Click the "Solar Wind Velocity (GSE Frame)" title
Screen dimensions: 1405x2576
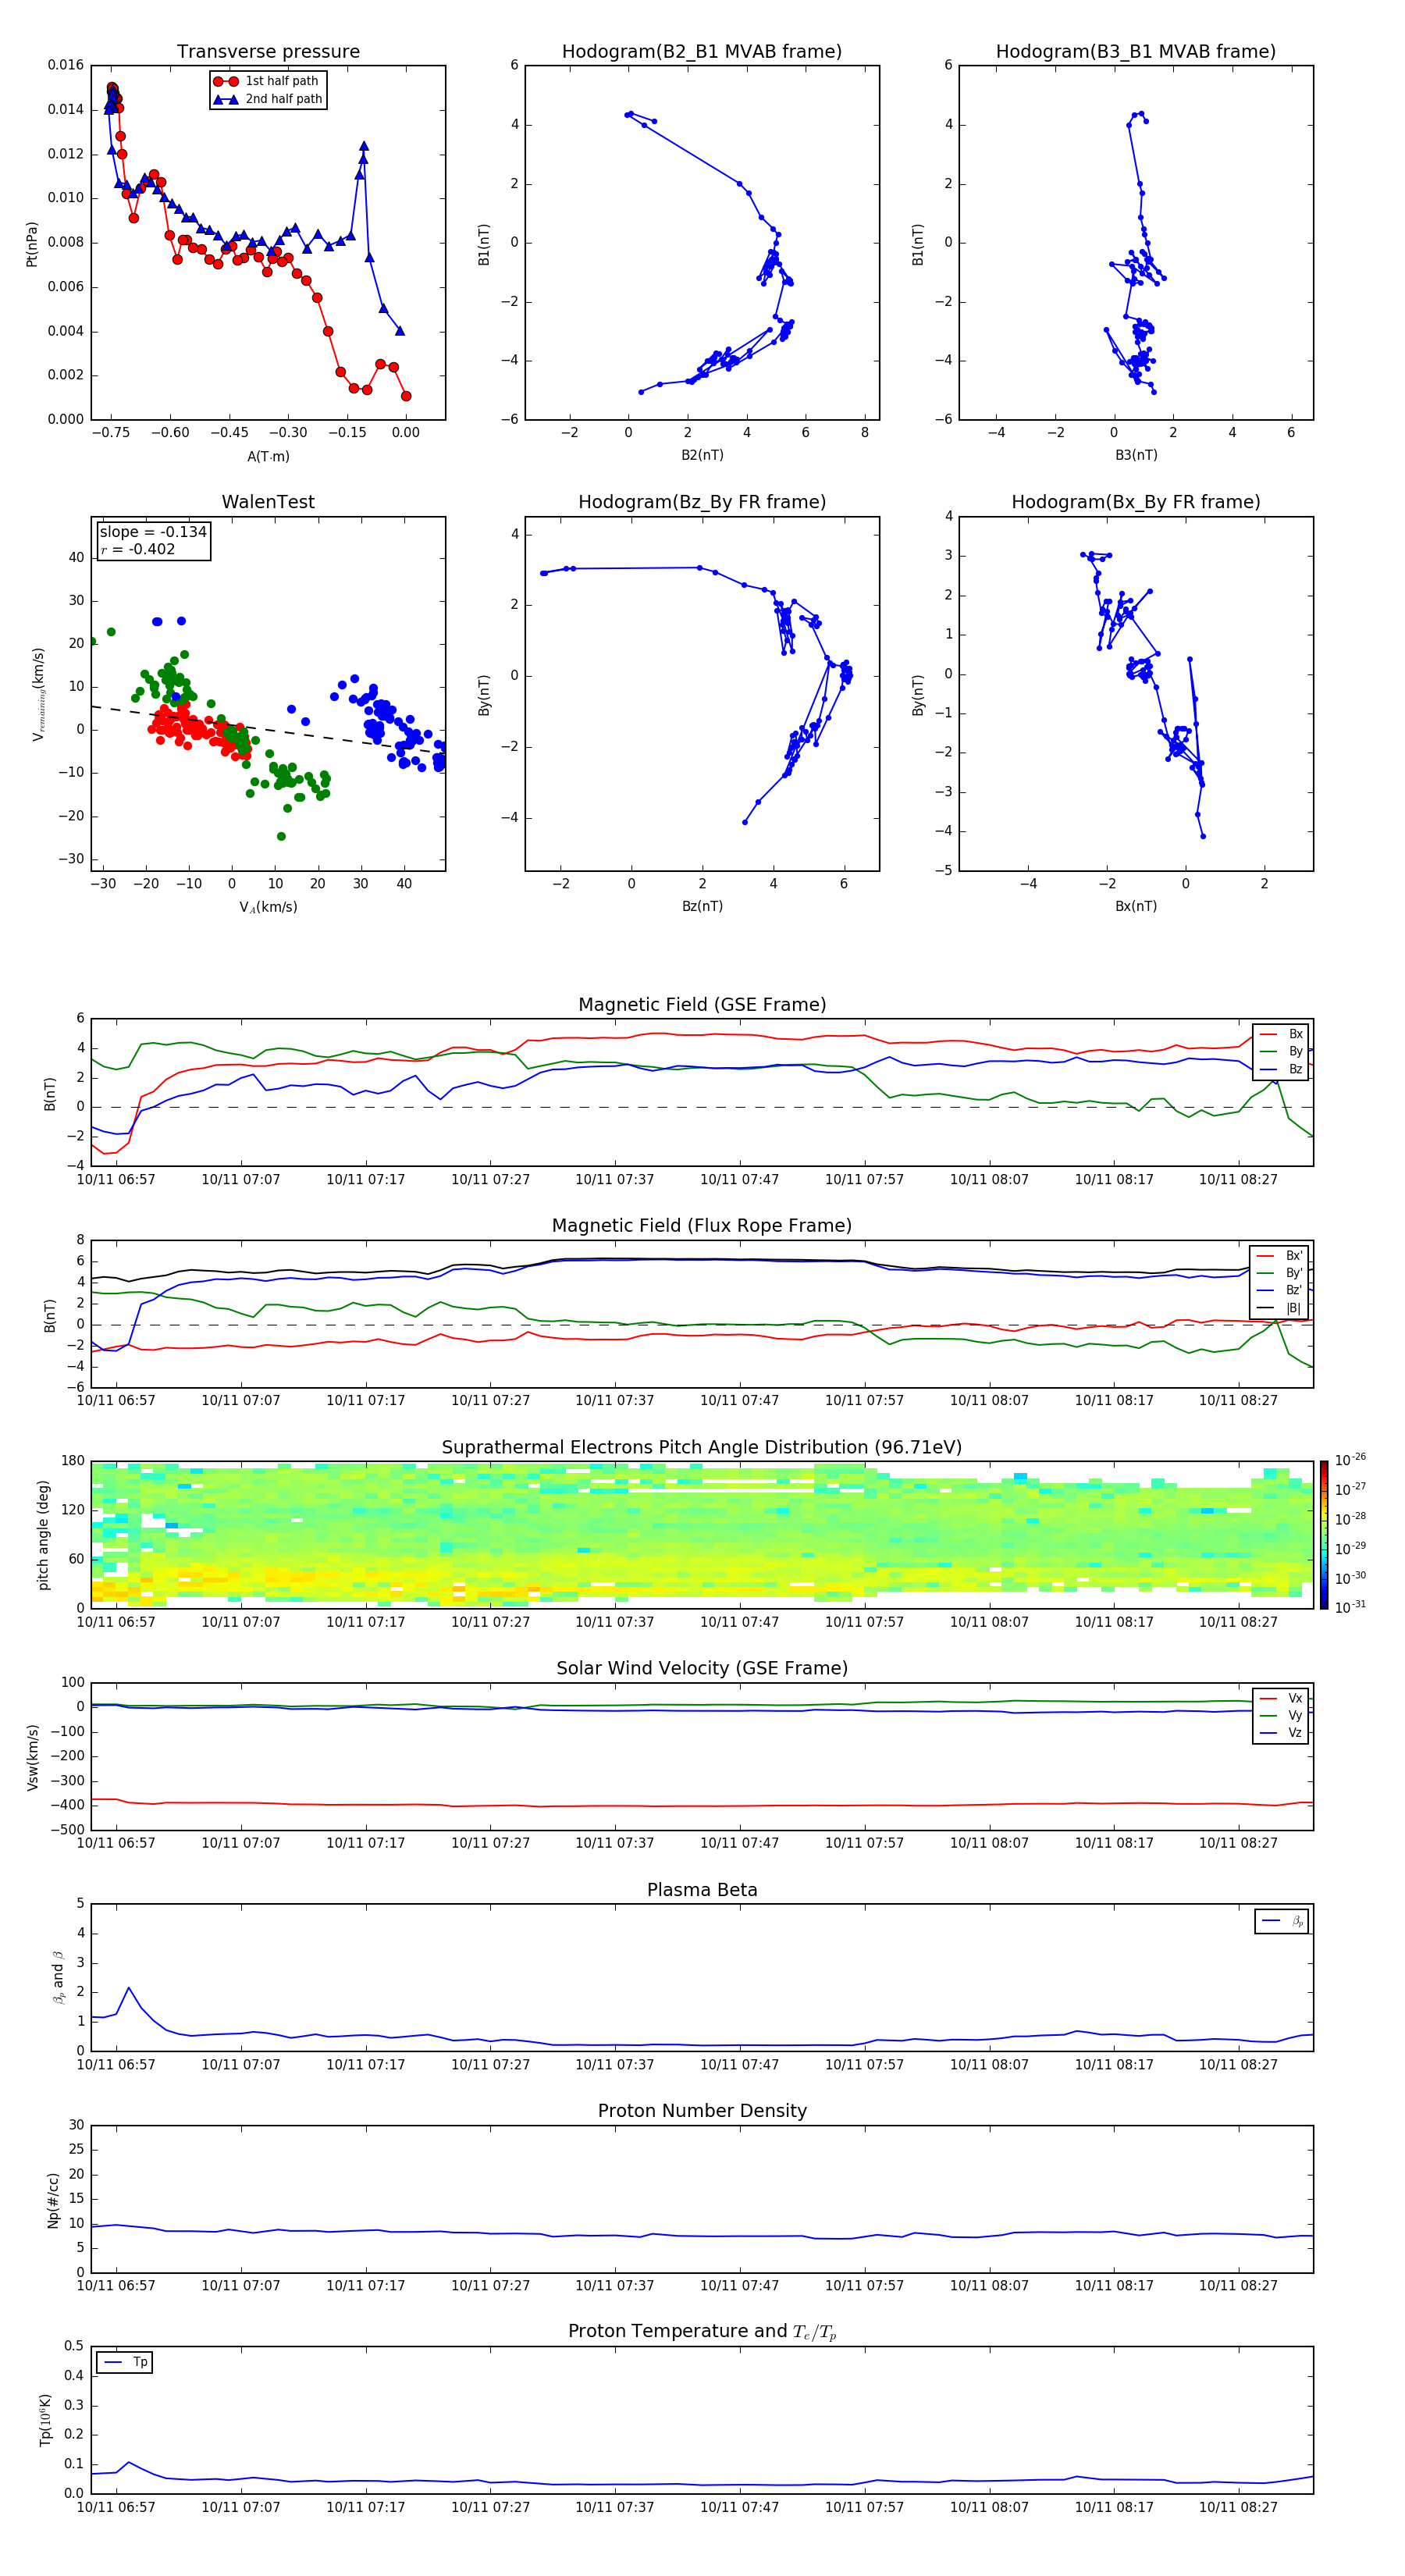(x=702, y=1669)
